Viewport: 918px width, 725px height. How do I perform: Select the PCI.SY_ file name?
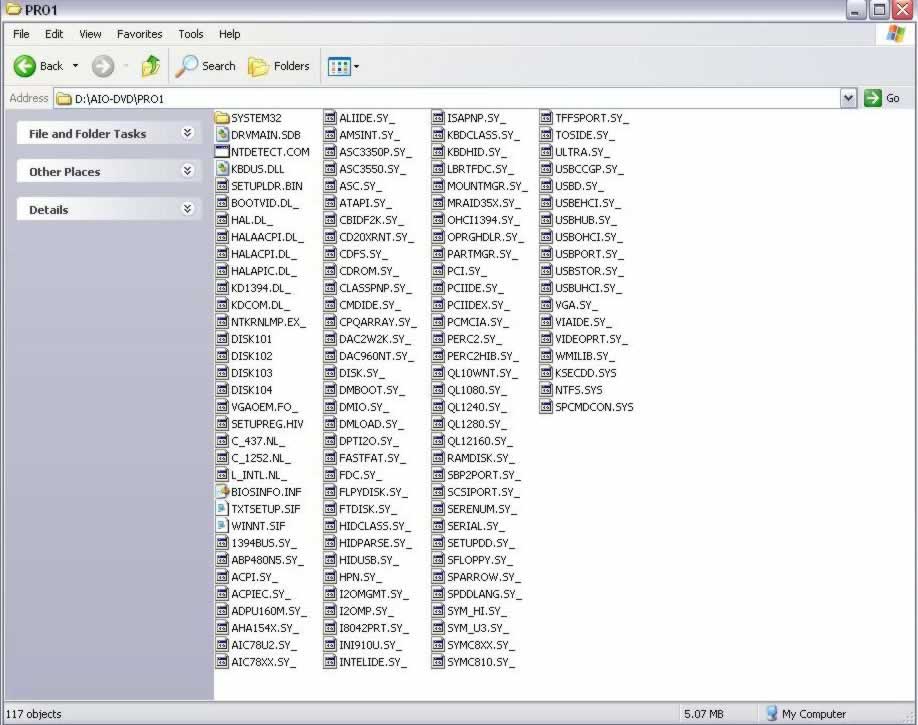[467, 271]
